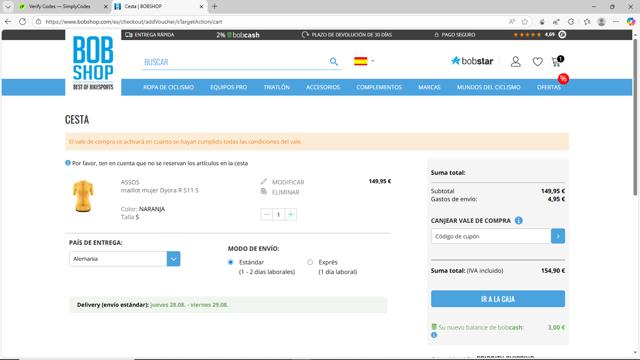Reload the page with refresh icon

pos(22,22)
